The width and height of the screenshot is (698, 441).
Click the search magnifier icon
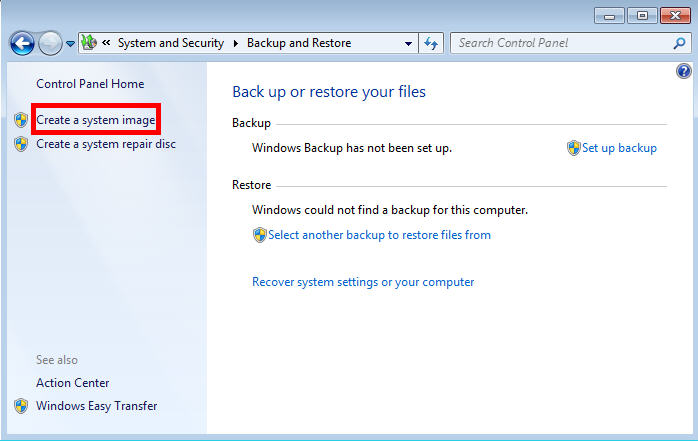click(679, 43)
